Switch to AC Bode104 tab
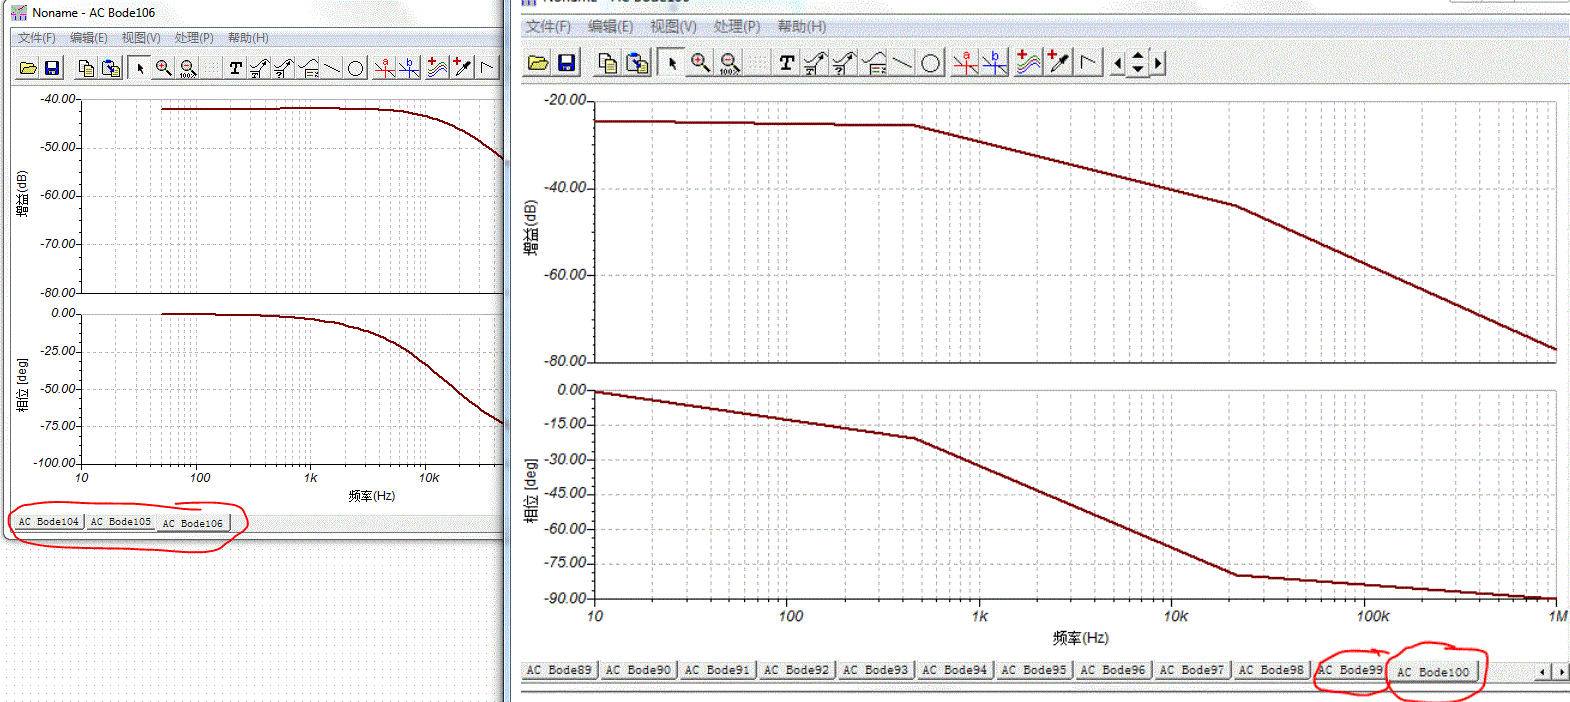1570x702 pixels. click(48, 521)
